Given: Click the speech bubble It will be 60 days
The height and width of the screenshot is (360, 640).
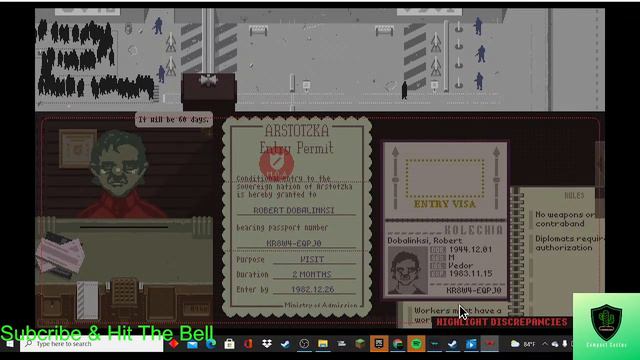Looking at the screenshot, I should pyautogui.click(x=174, y=120).
